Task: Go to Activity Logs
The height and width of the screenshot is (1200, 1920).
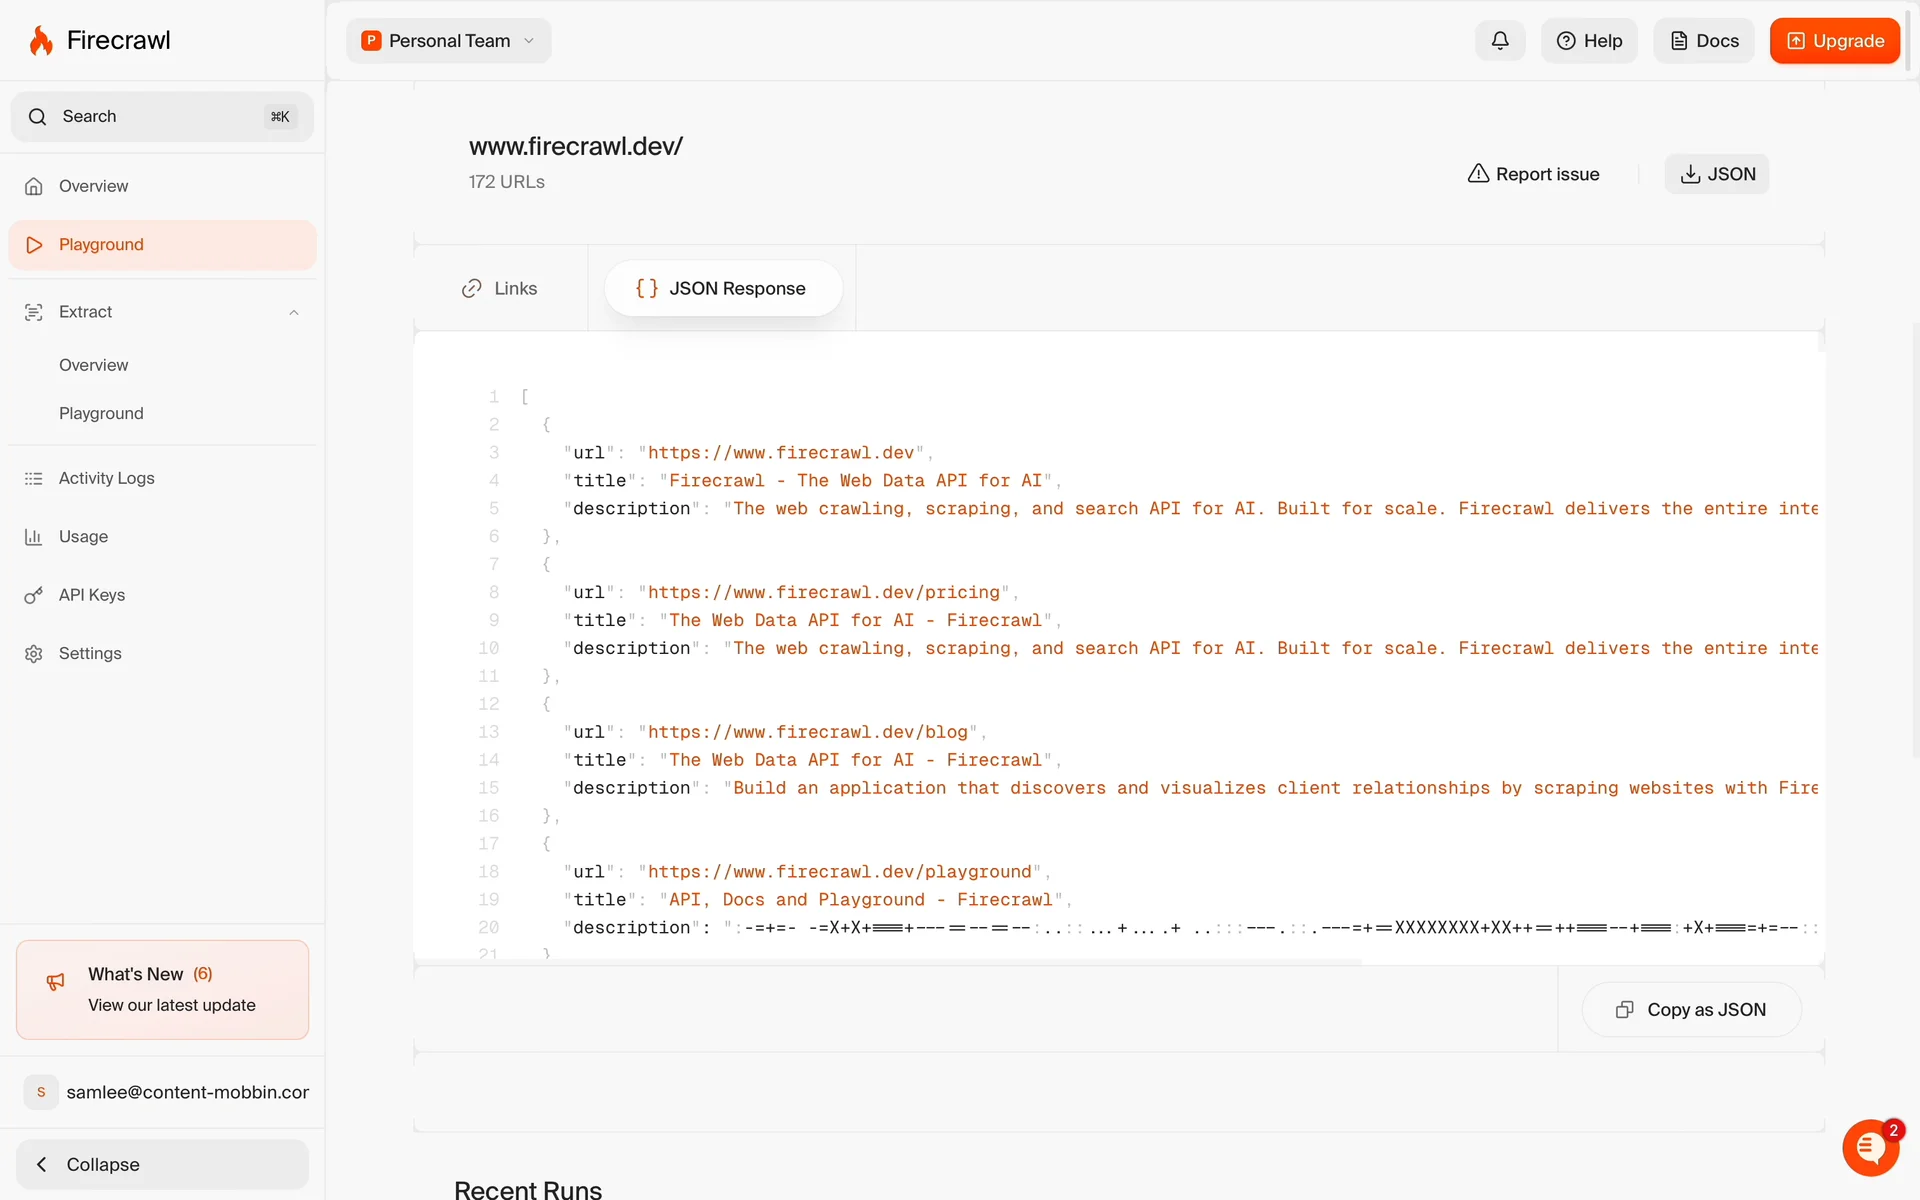Action: tap(106, 478)
